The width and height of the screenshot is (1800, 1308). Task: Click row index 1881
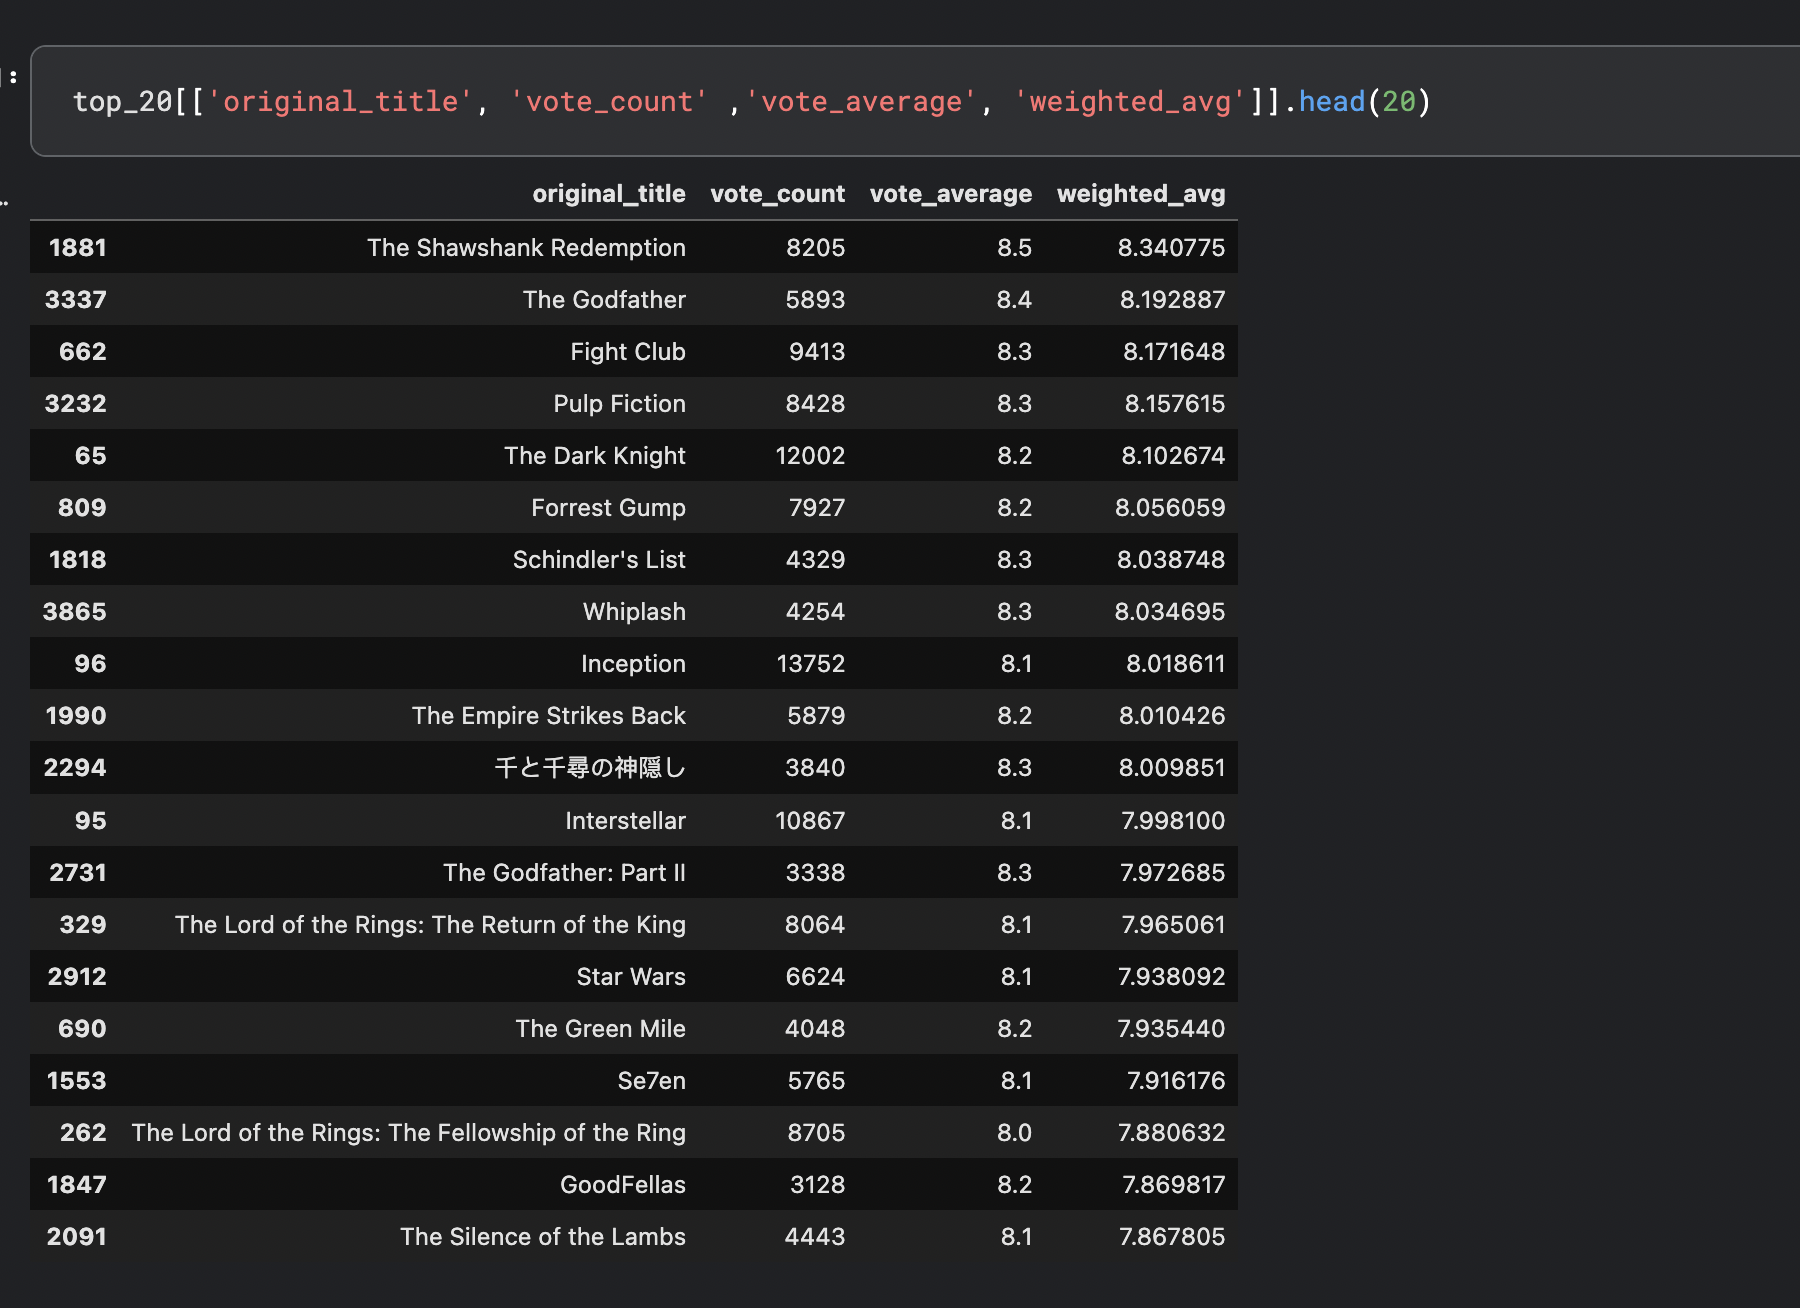tap(77, 247)
